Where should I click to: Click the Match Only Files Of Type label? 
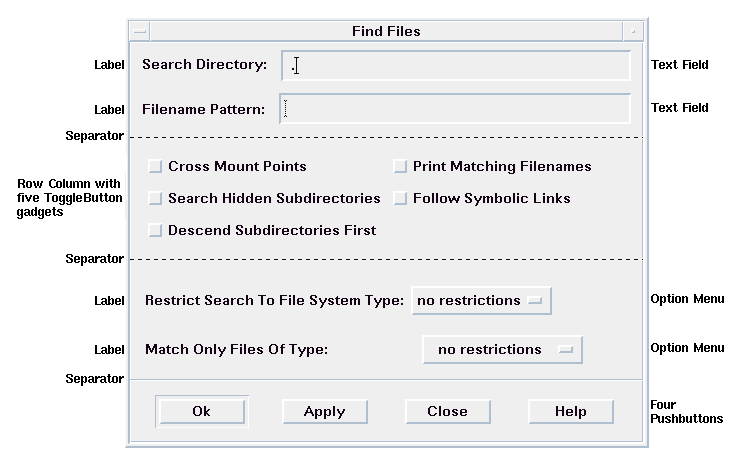pyautogui.click(x=236, y=349)
